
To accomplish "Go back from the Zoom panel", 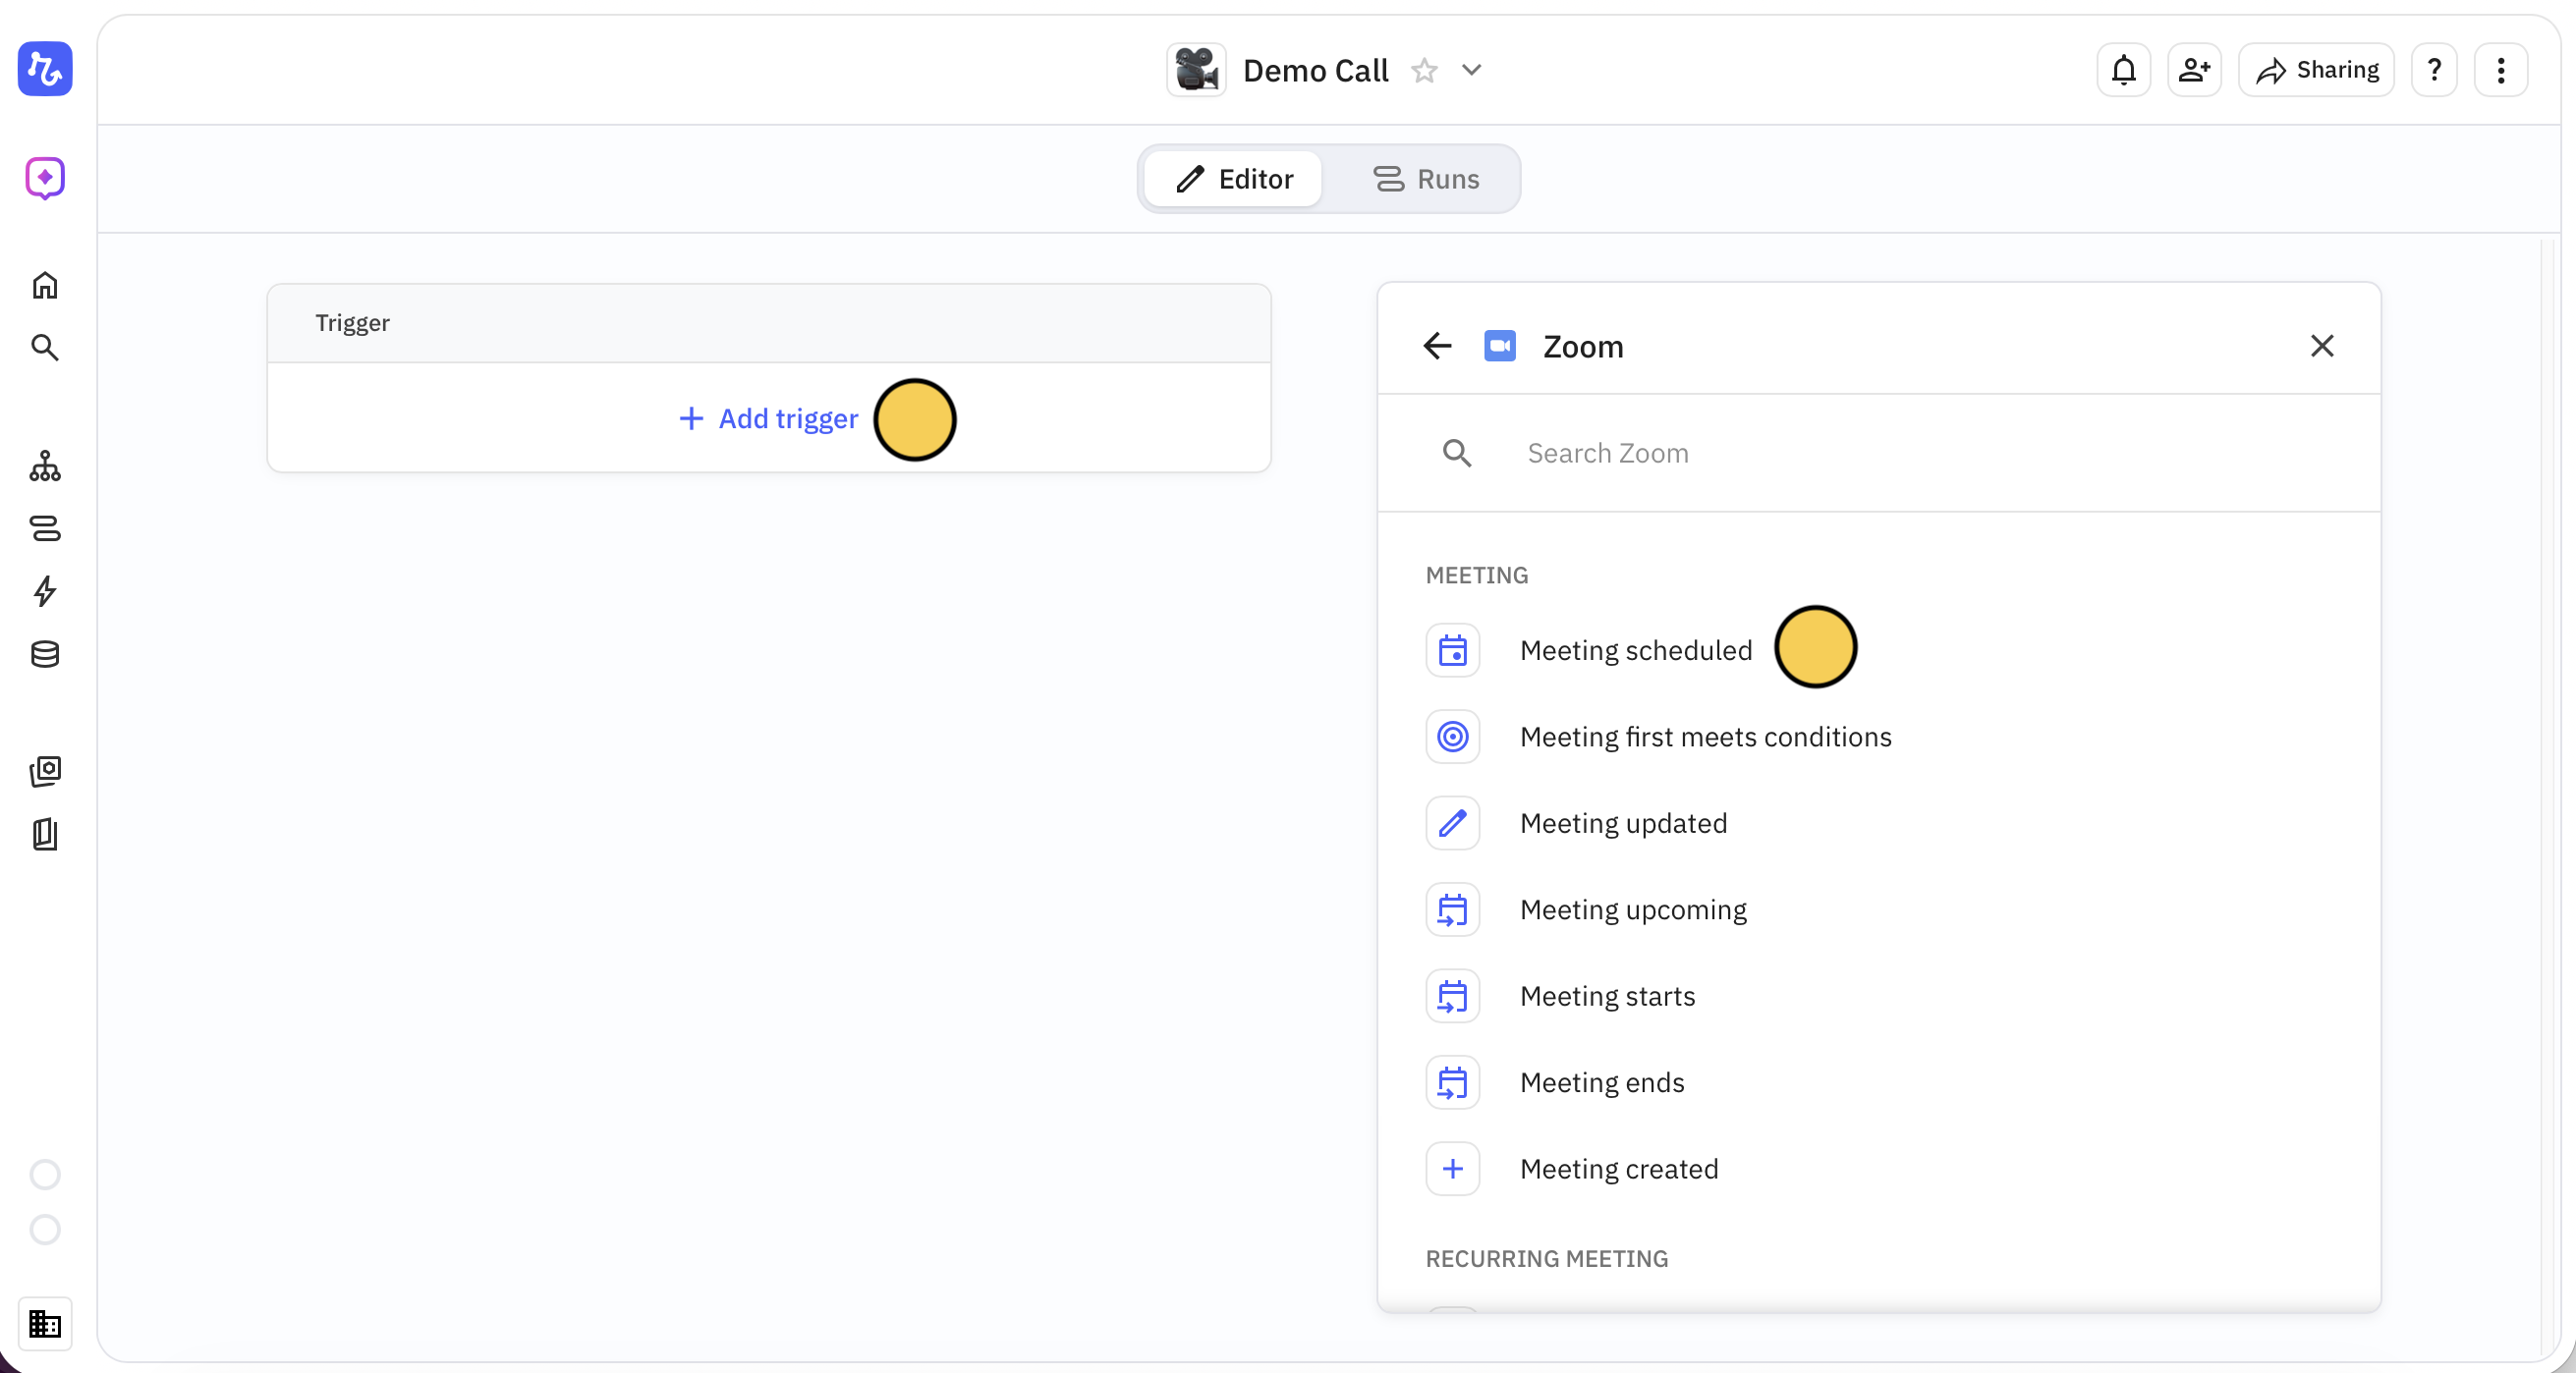I will 1437,346.
